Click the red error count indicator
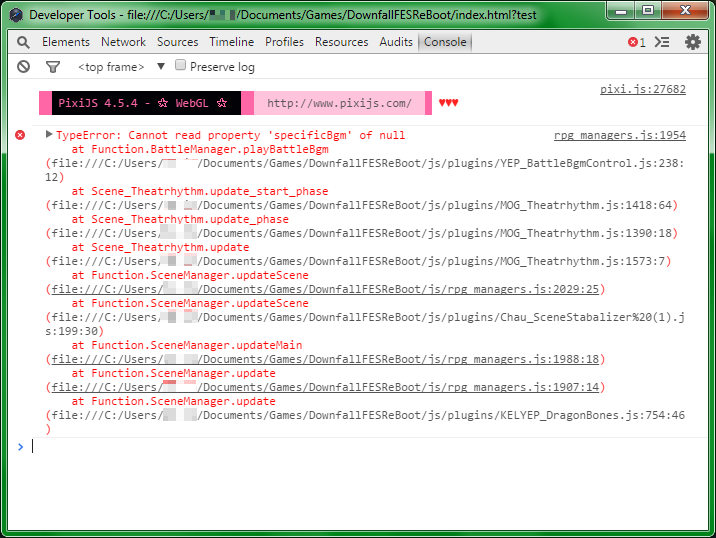 [637, 42]
